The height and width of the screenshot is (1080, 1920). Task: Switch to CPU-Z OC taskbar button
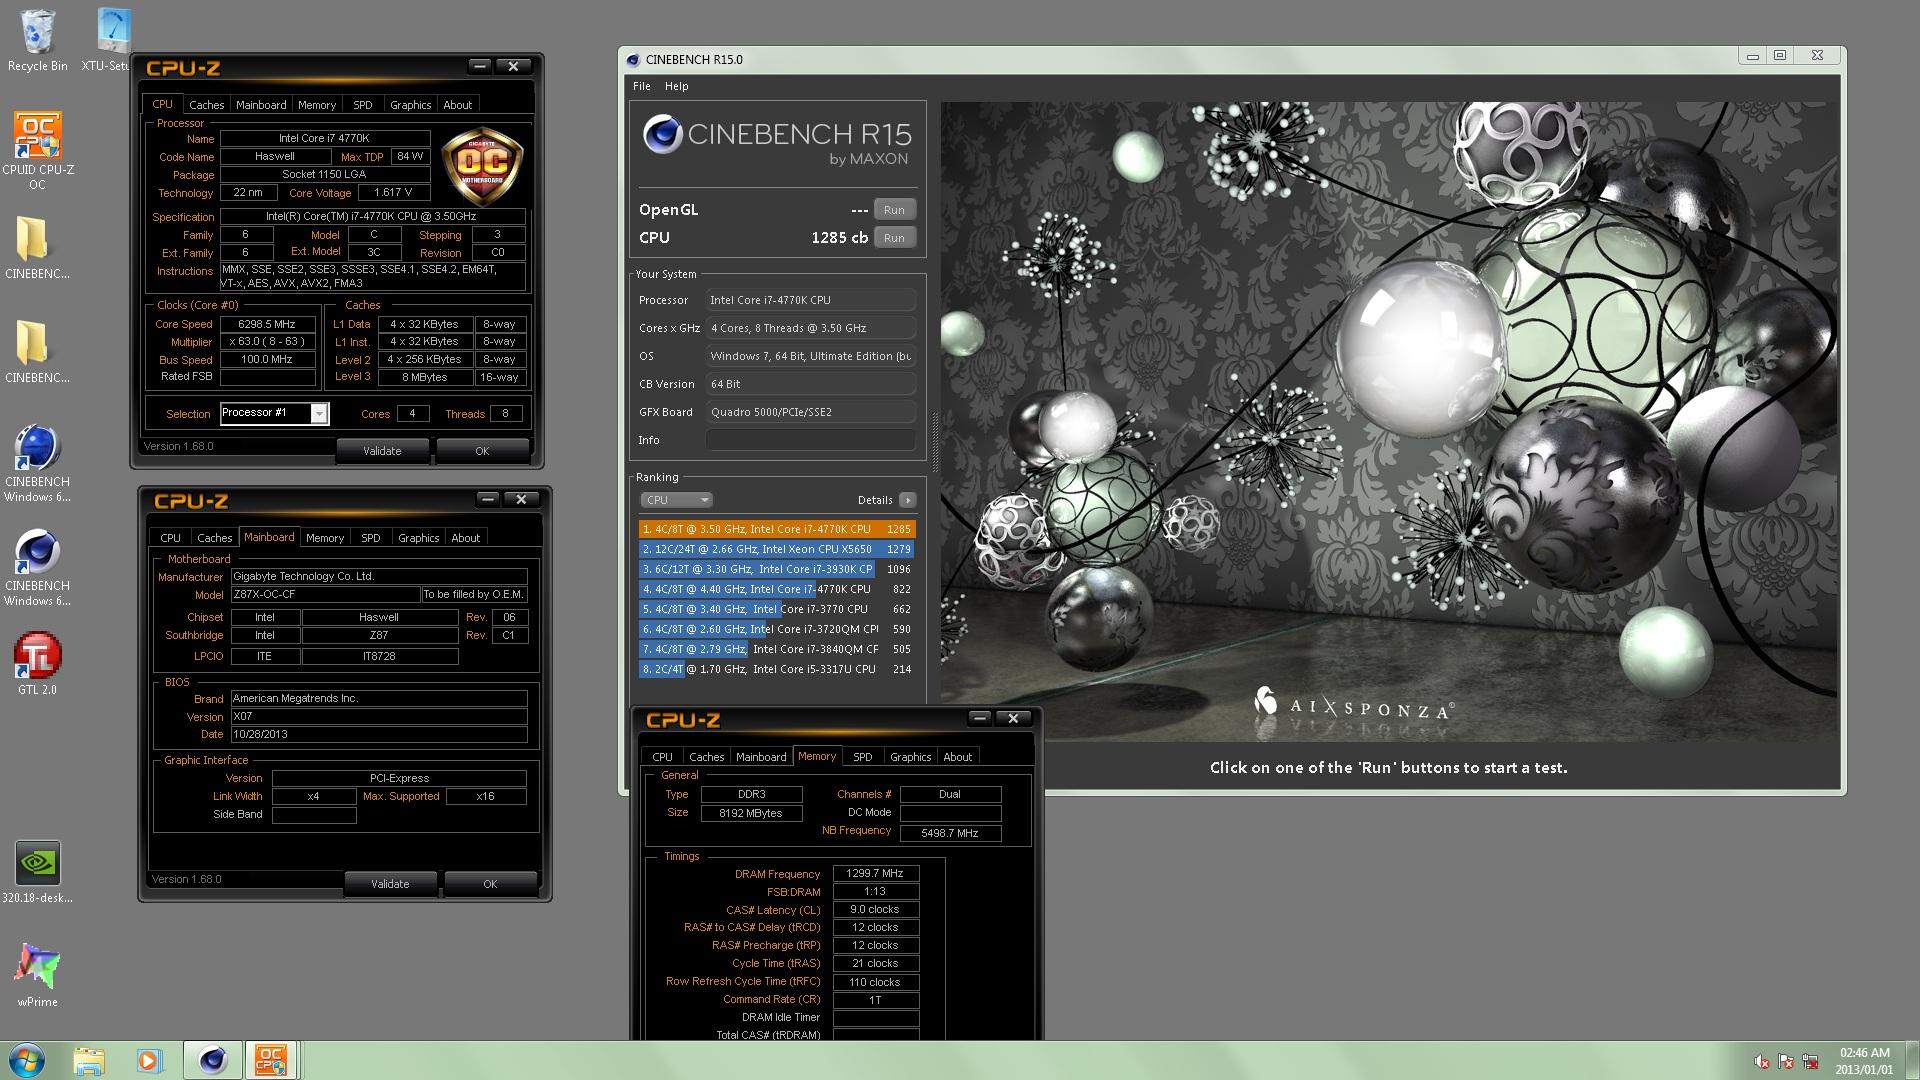[271, 1060]
